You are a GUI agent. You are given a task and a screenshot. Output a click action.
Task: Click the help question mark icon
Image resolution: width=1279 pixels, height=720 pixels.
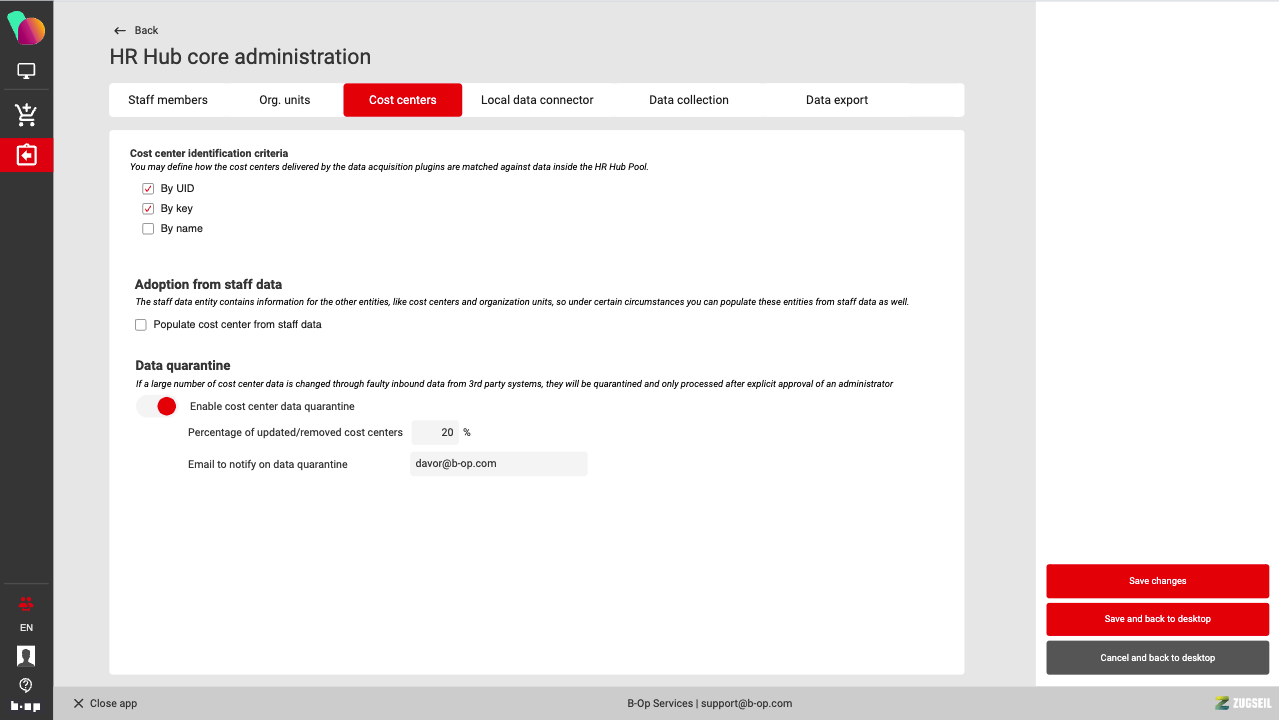click(26, 685)
